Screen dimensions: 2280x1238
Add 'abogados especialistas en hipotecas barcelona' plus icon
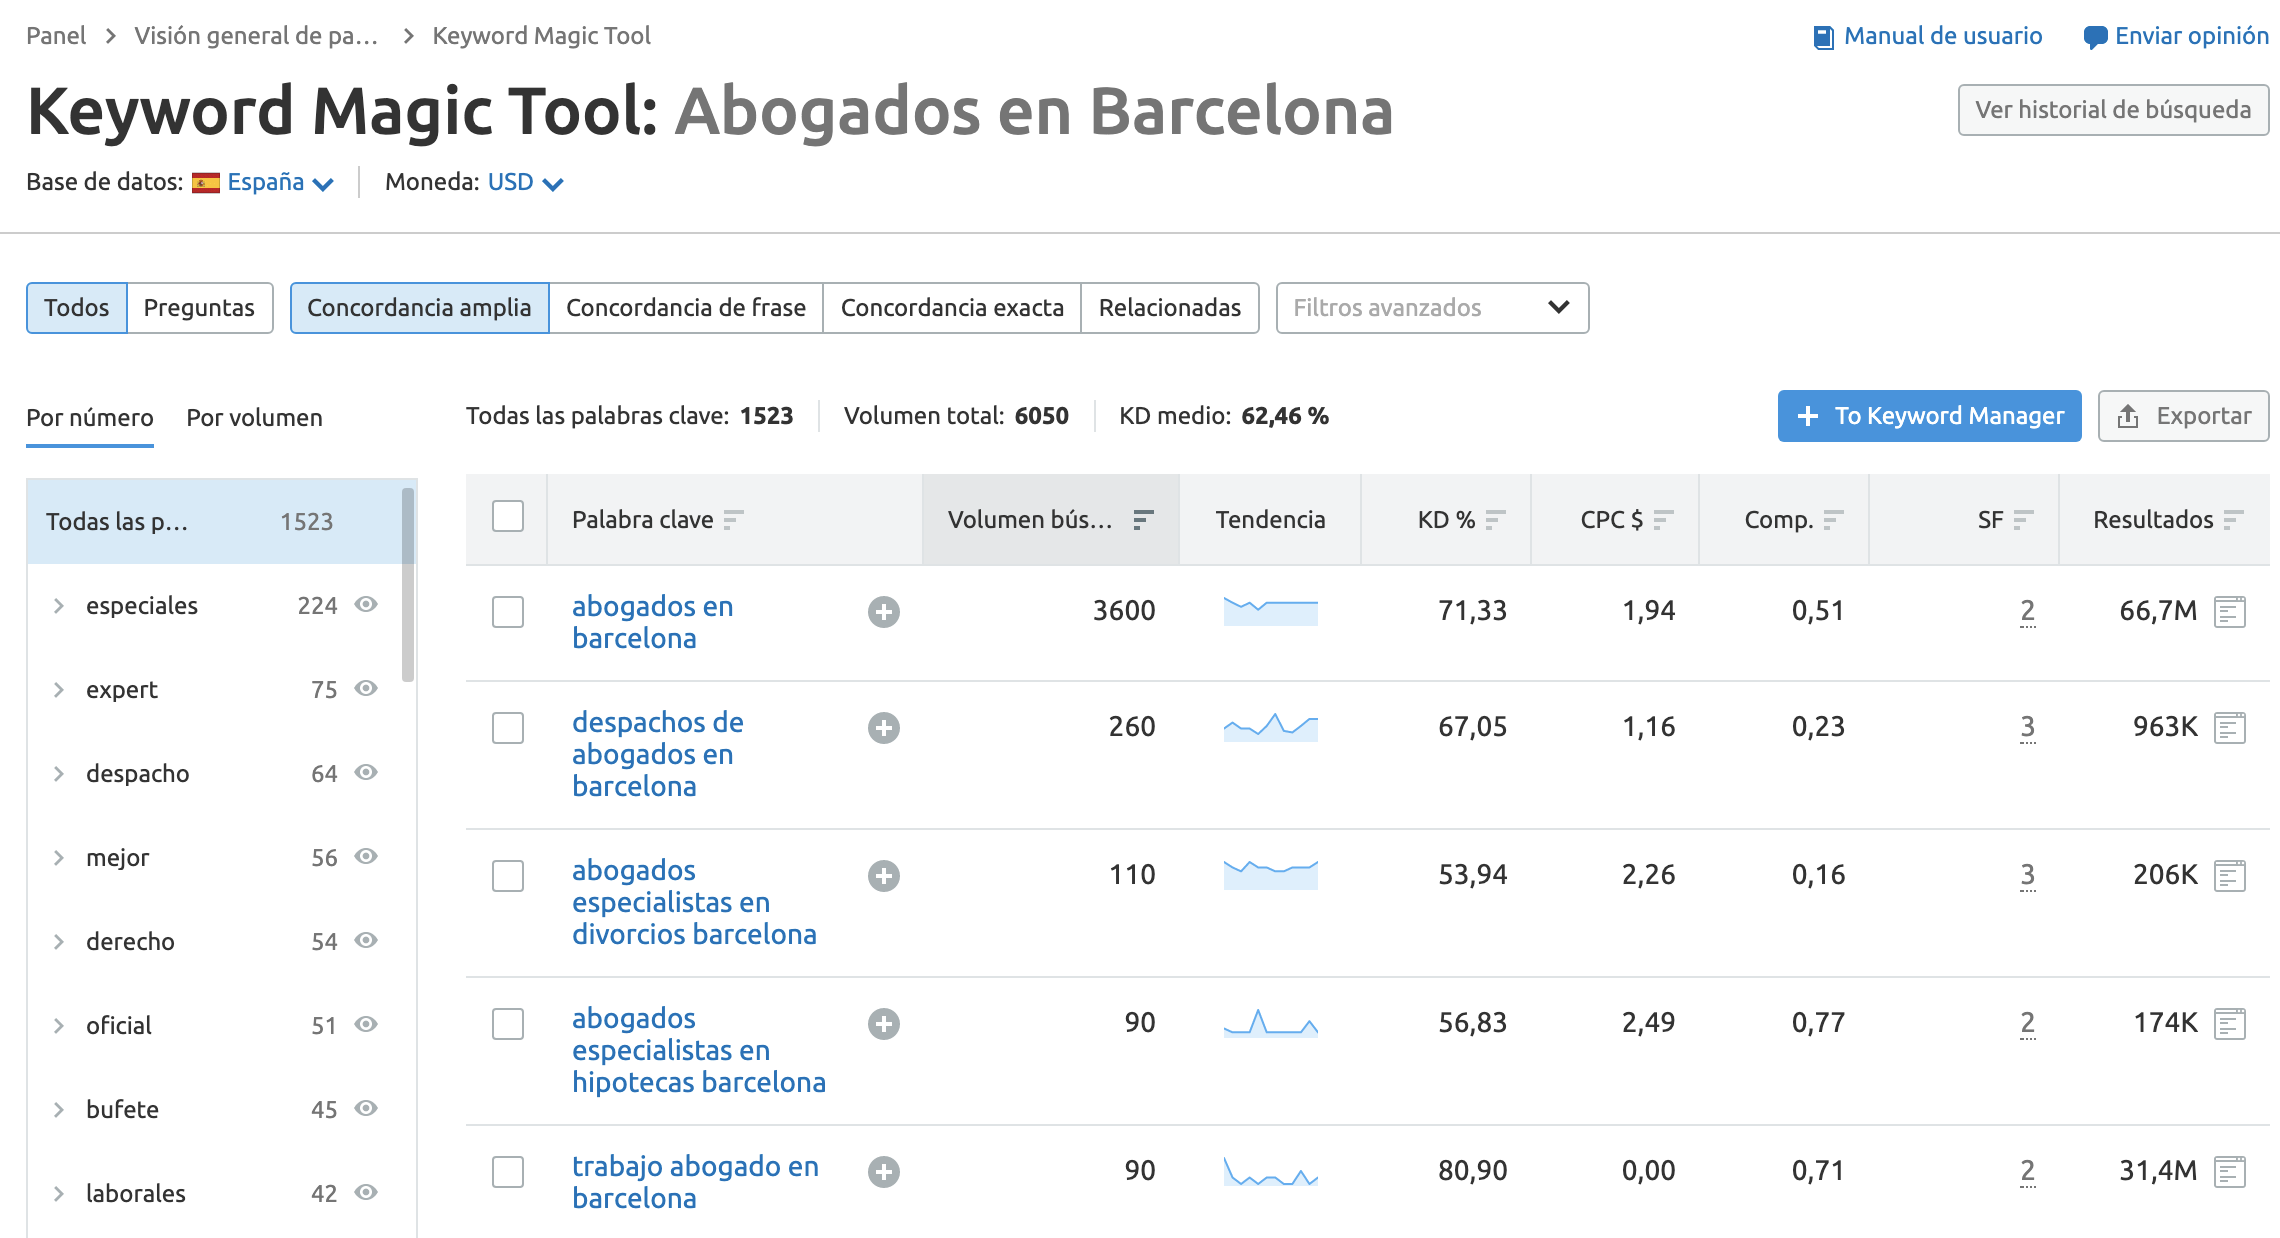pos(884,1024)
